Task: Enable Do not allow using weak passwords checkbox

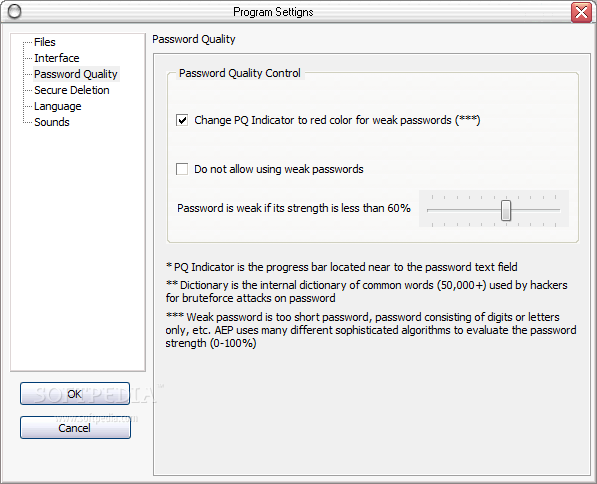Action: [x=182, y=169]
